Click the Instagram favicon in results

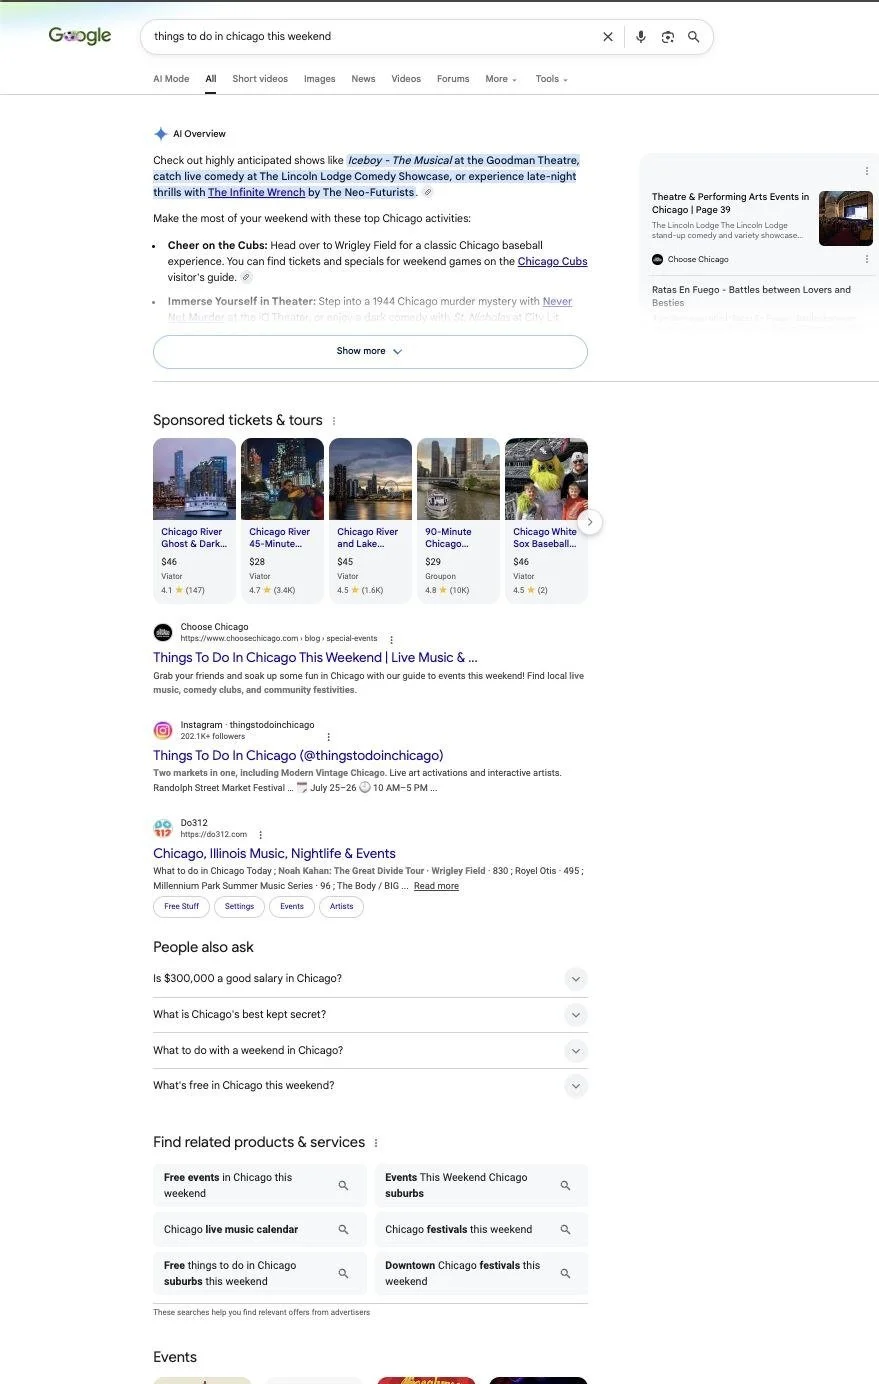point(163,730)
